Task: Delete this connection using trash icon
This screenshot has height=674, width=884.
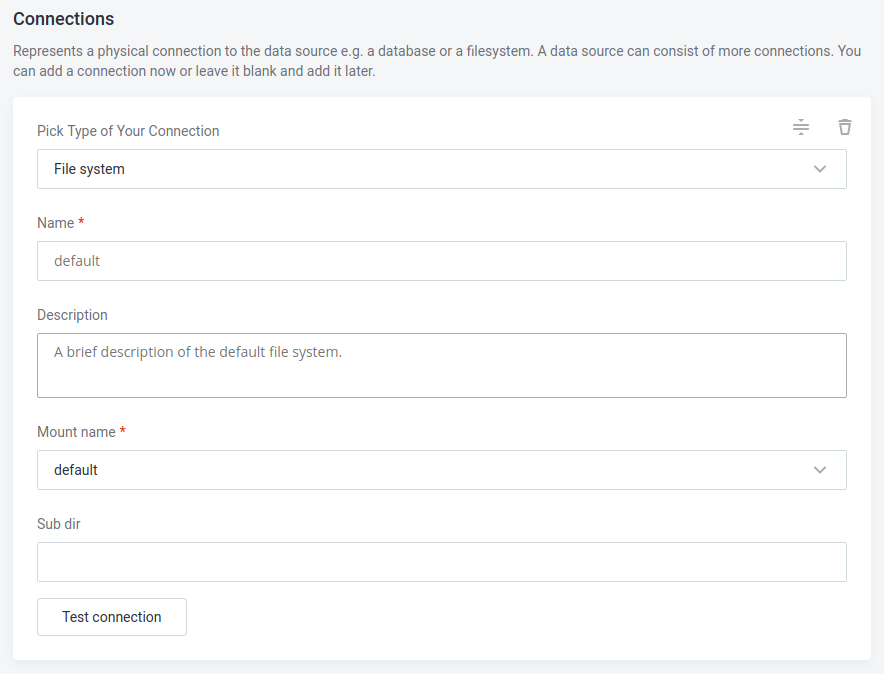Action: pyautogui.click(x=845, y=127)
